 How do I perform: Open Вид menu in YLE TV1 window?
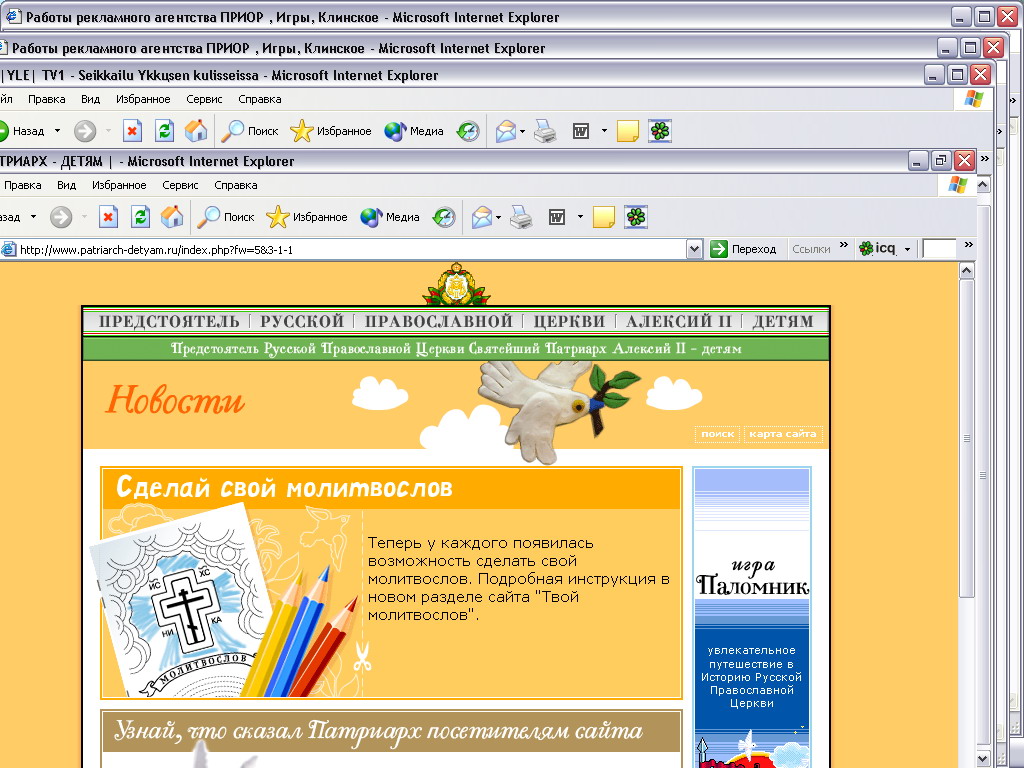[90, 99]
